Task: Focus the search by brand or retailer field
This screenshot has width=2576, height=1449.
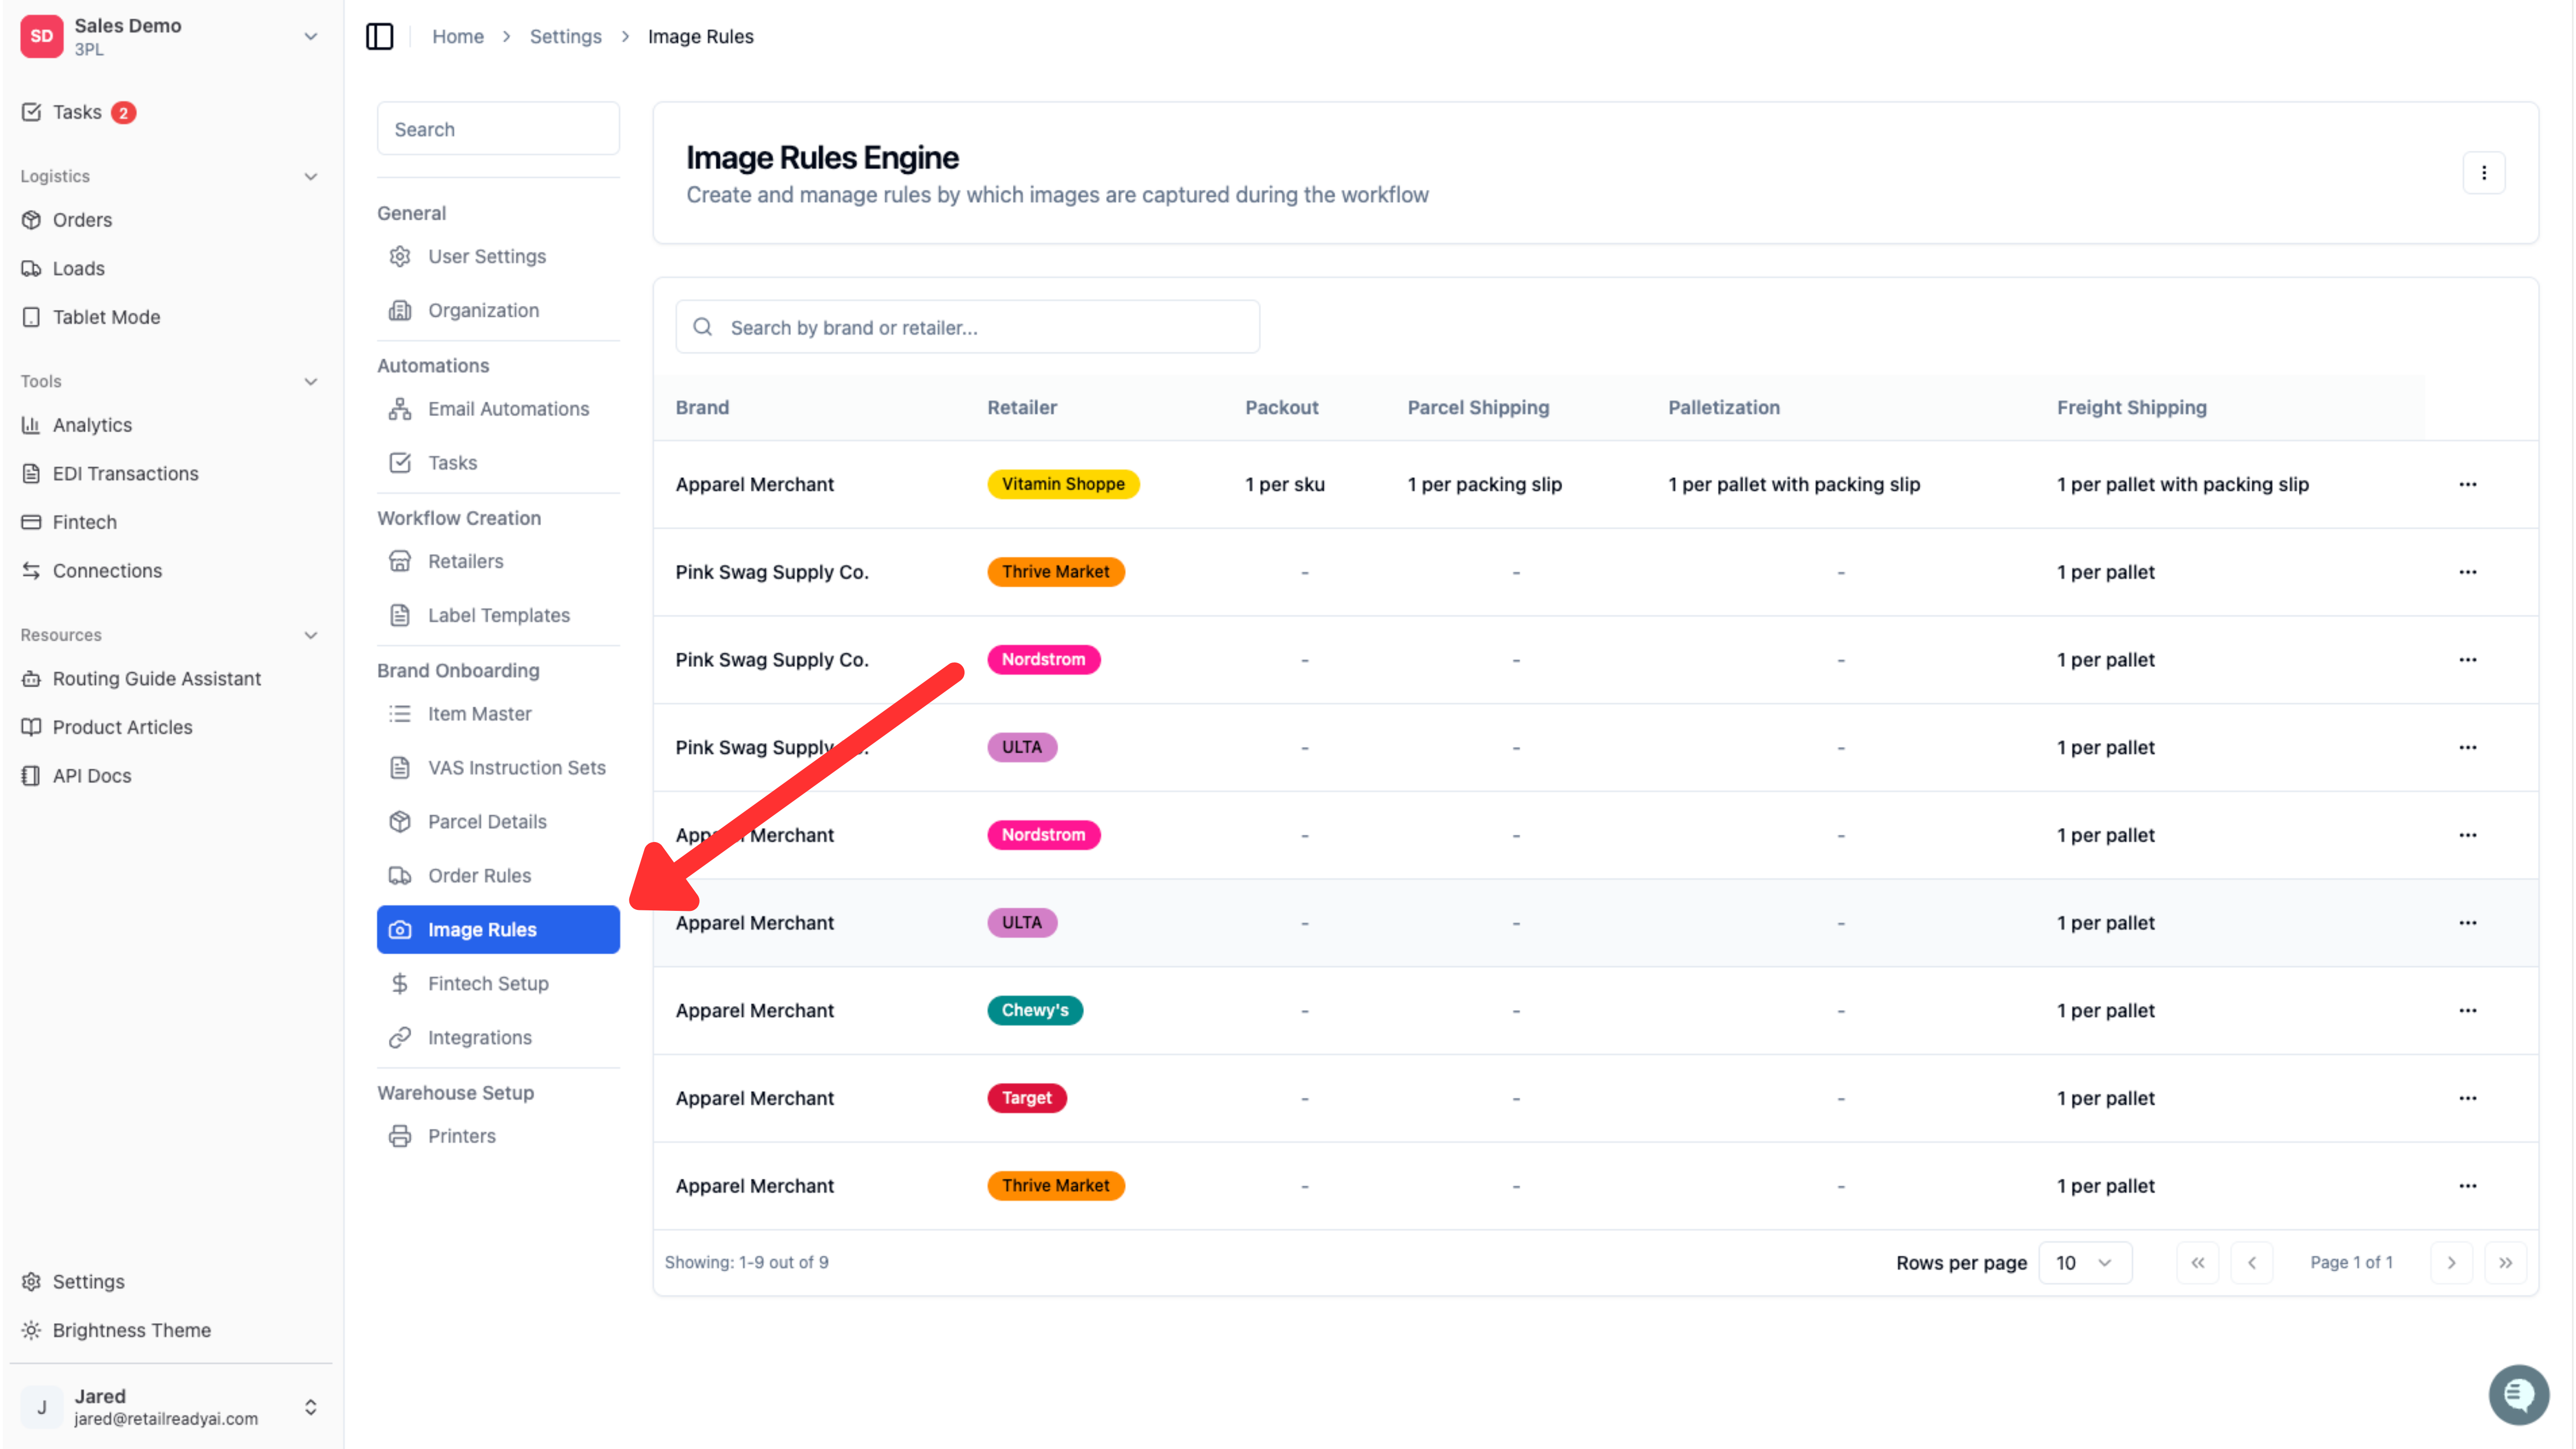Action: tap(967, 327)
